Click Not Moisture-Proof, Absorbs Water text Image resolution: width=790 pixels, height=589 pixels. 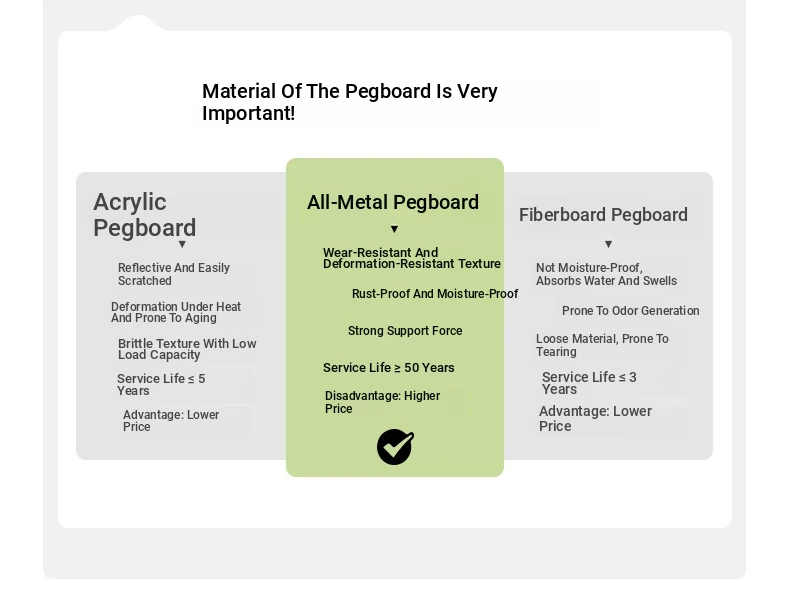tap(606, 274)
